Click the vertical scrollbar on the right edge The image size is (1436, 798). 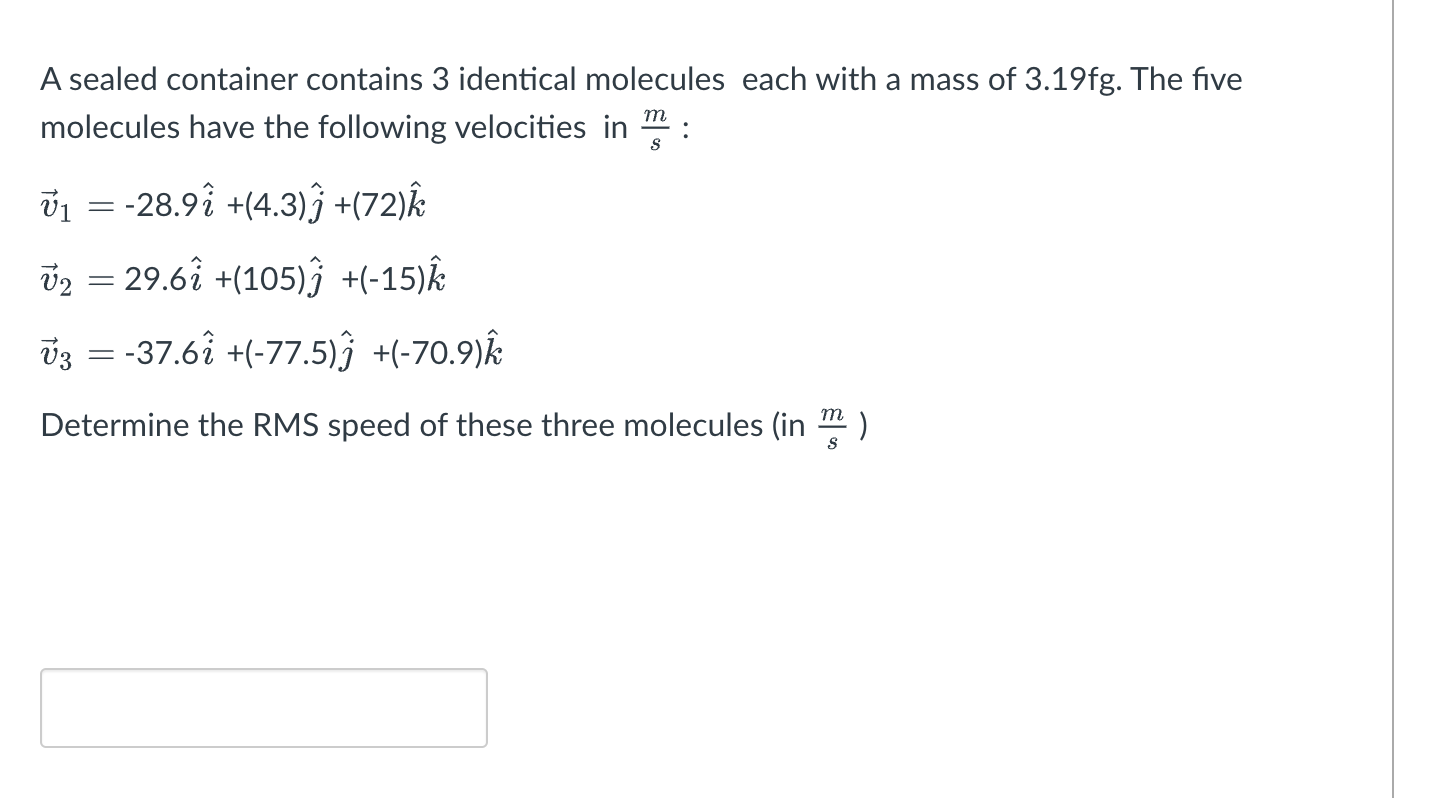point(1392,400)
